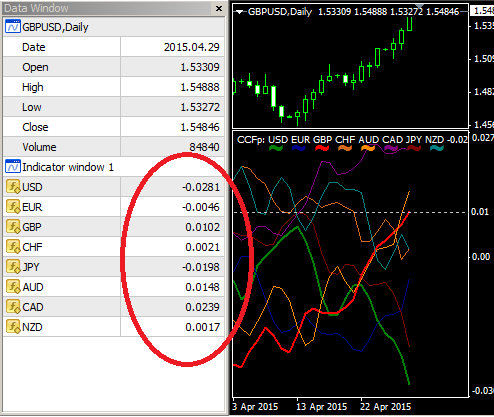The height and width of the screenshot is (417, 494).
Task: Select the NZD indicator icon
Action: tap(13, 327)
